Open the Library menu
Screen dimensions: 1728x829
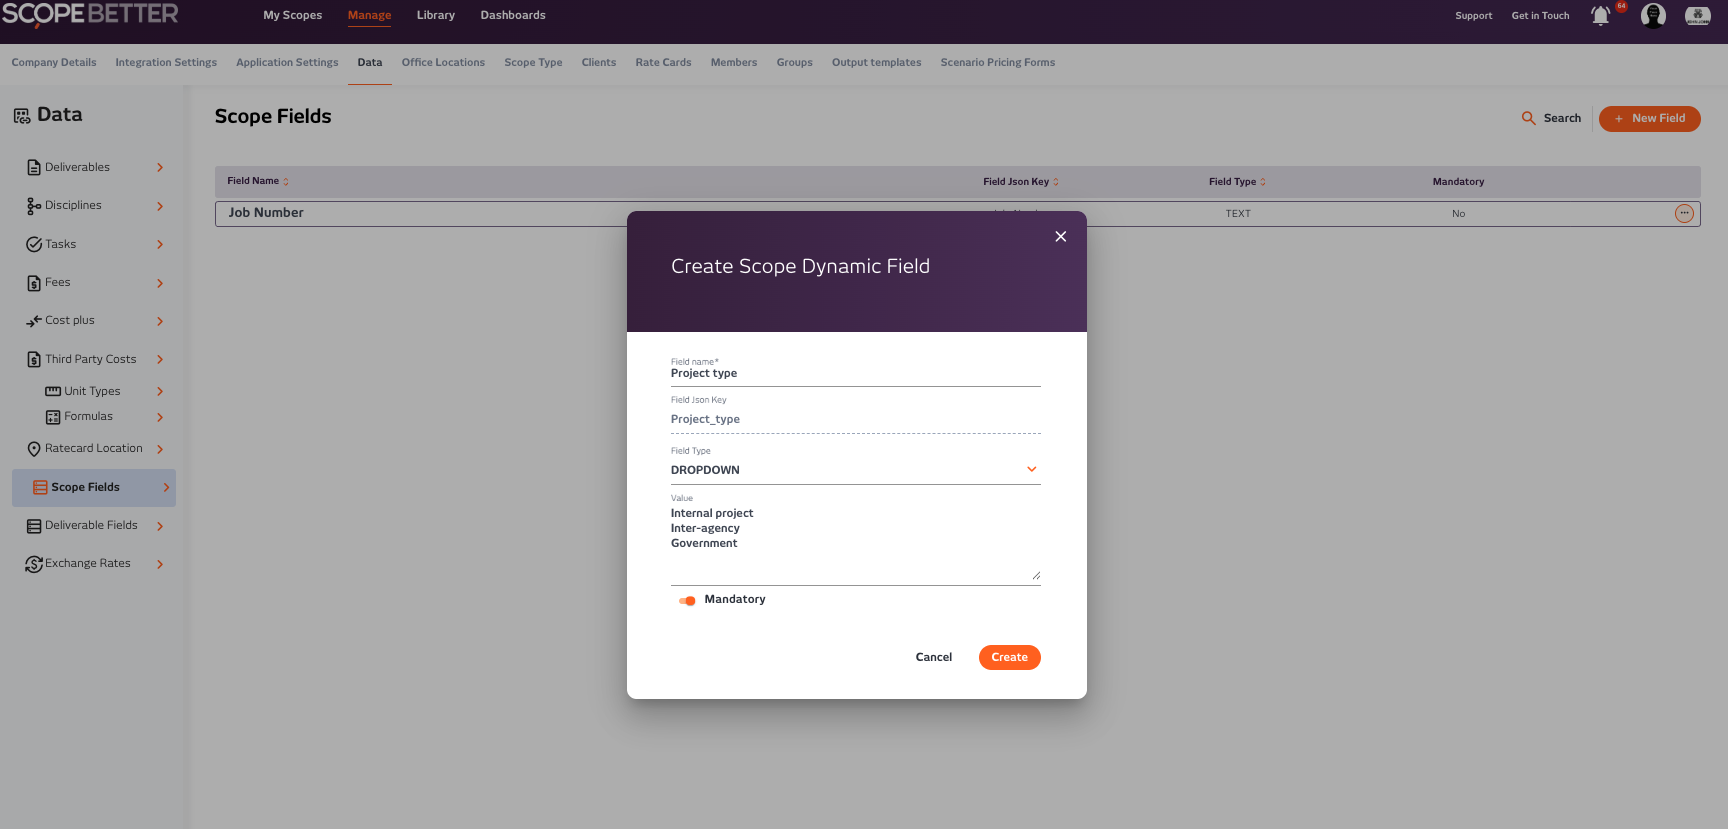point(435,16)
